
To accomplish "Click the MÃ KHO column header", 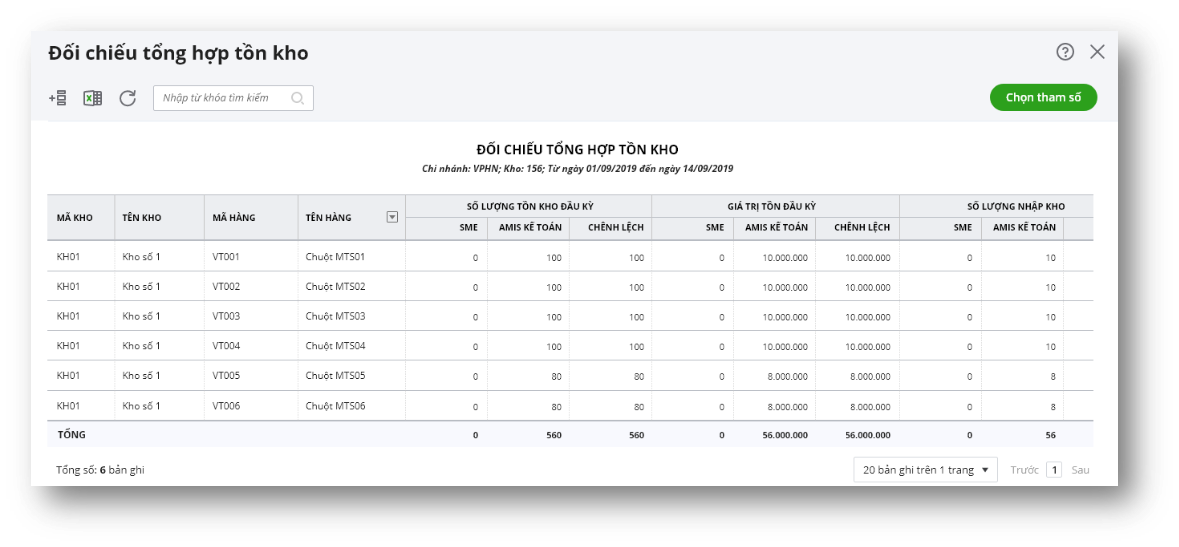I will [x=80, y=217].
